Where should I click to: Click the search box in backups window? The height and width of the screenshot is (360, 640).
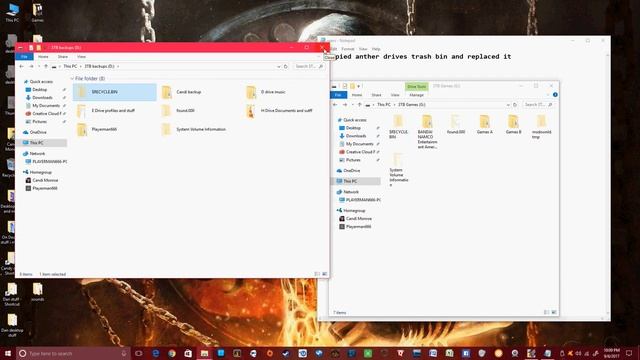[x=309, y=66]
